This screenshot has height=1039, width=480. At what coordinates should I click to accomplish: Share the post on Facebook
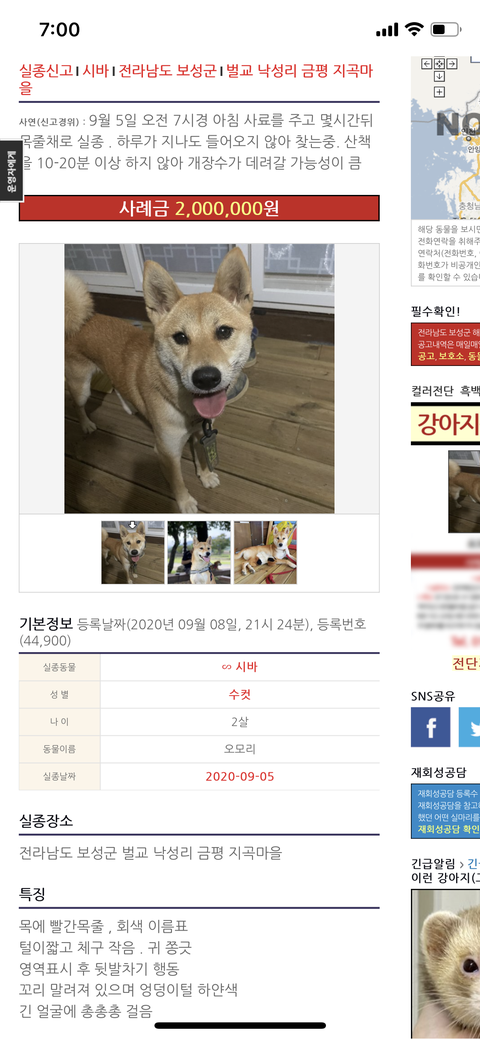(x=430, y=727)
